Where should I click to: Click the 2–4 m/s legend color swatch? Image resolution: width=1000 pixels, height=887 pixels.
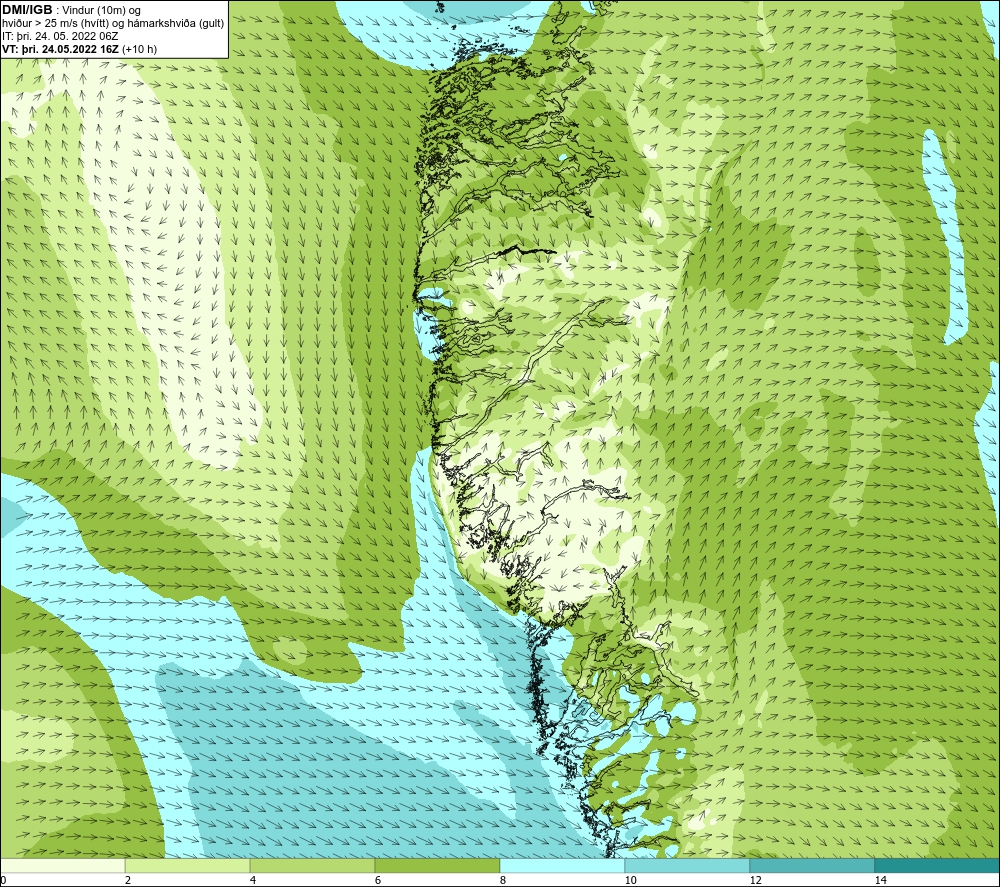point(188,865)
